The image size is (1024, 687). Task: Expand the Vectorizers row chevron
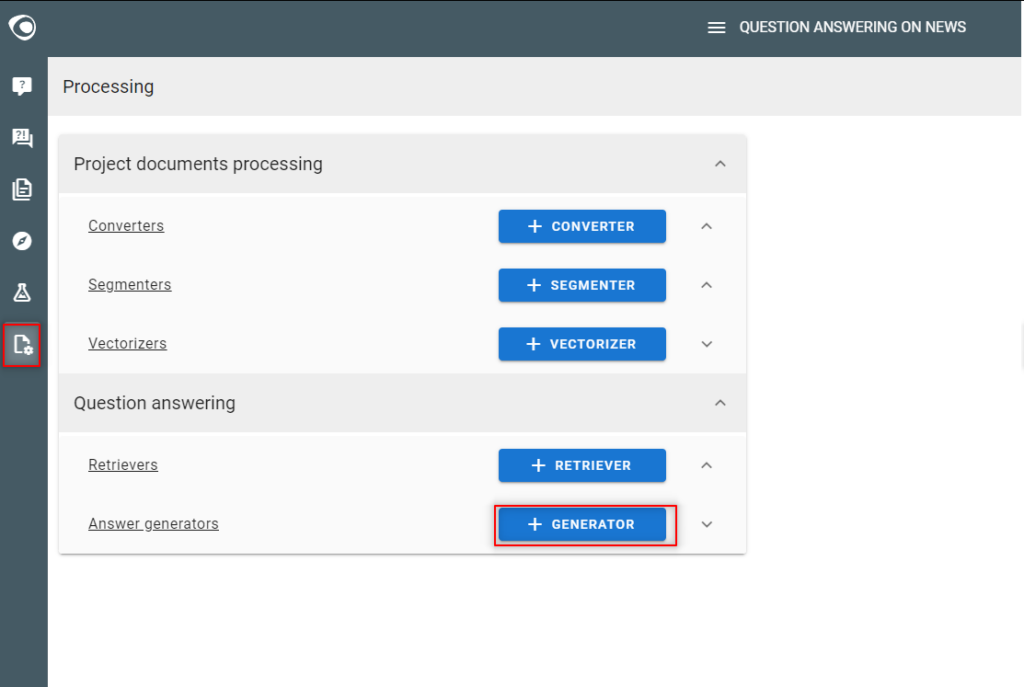[707, 344]
